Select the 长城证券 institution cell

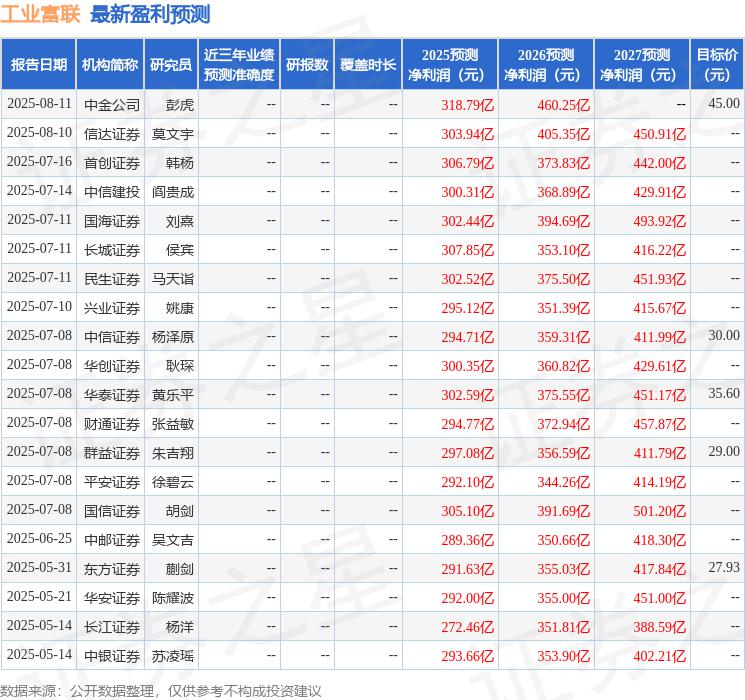click(x=112, y=250)
